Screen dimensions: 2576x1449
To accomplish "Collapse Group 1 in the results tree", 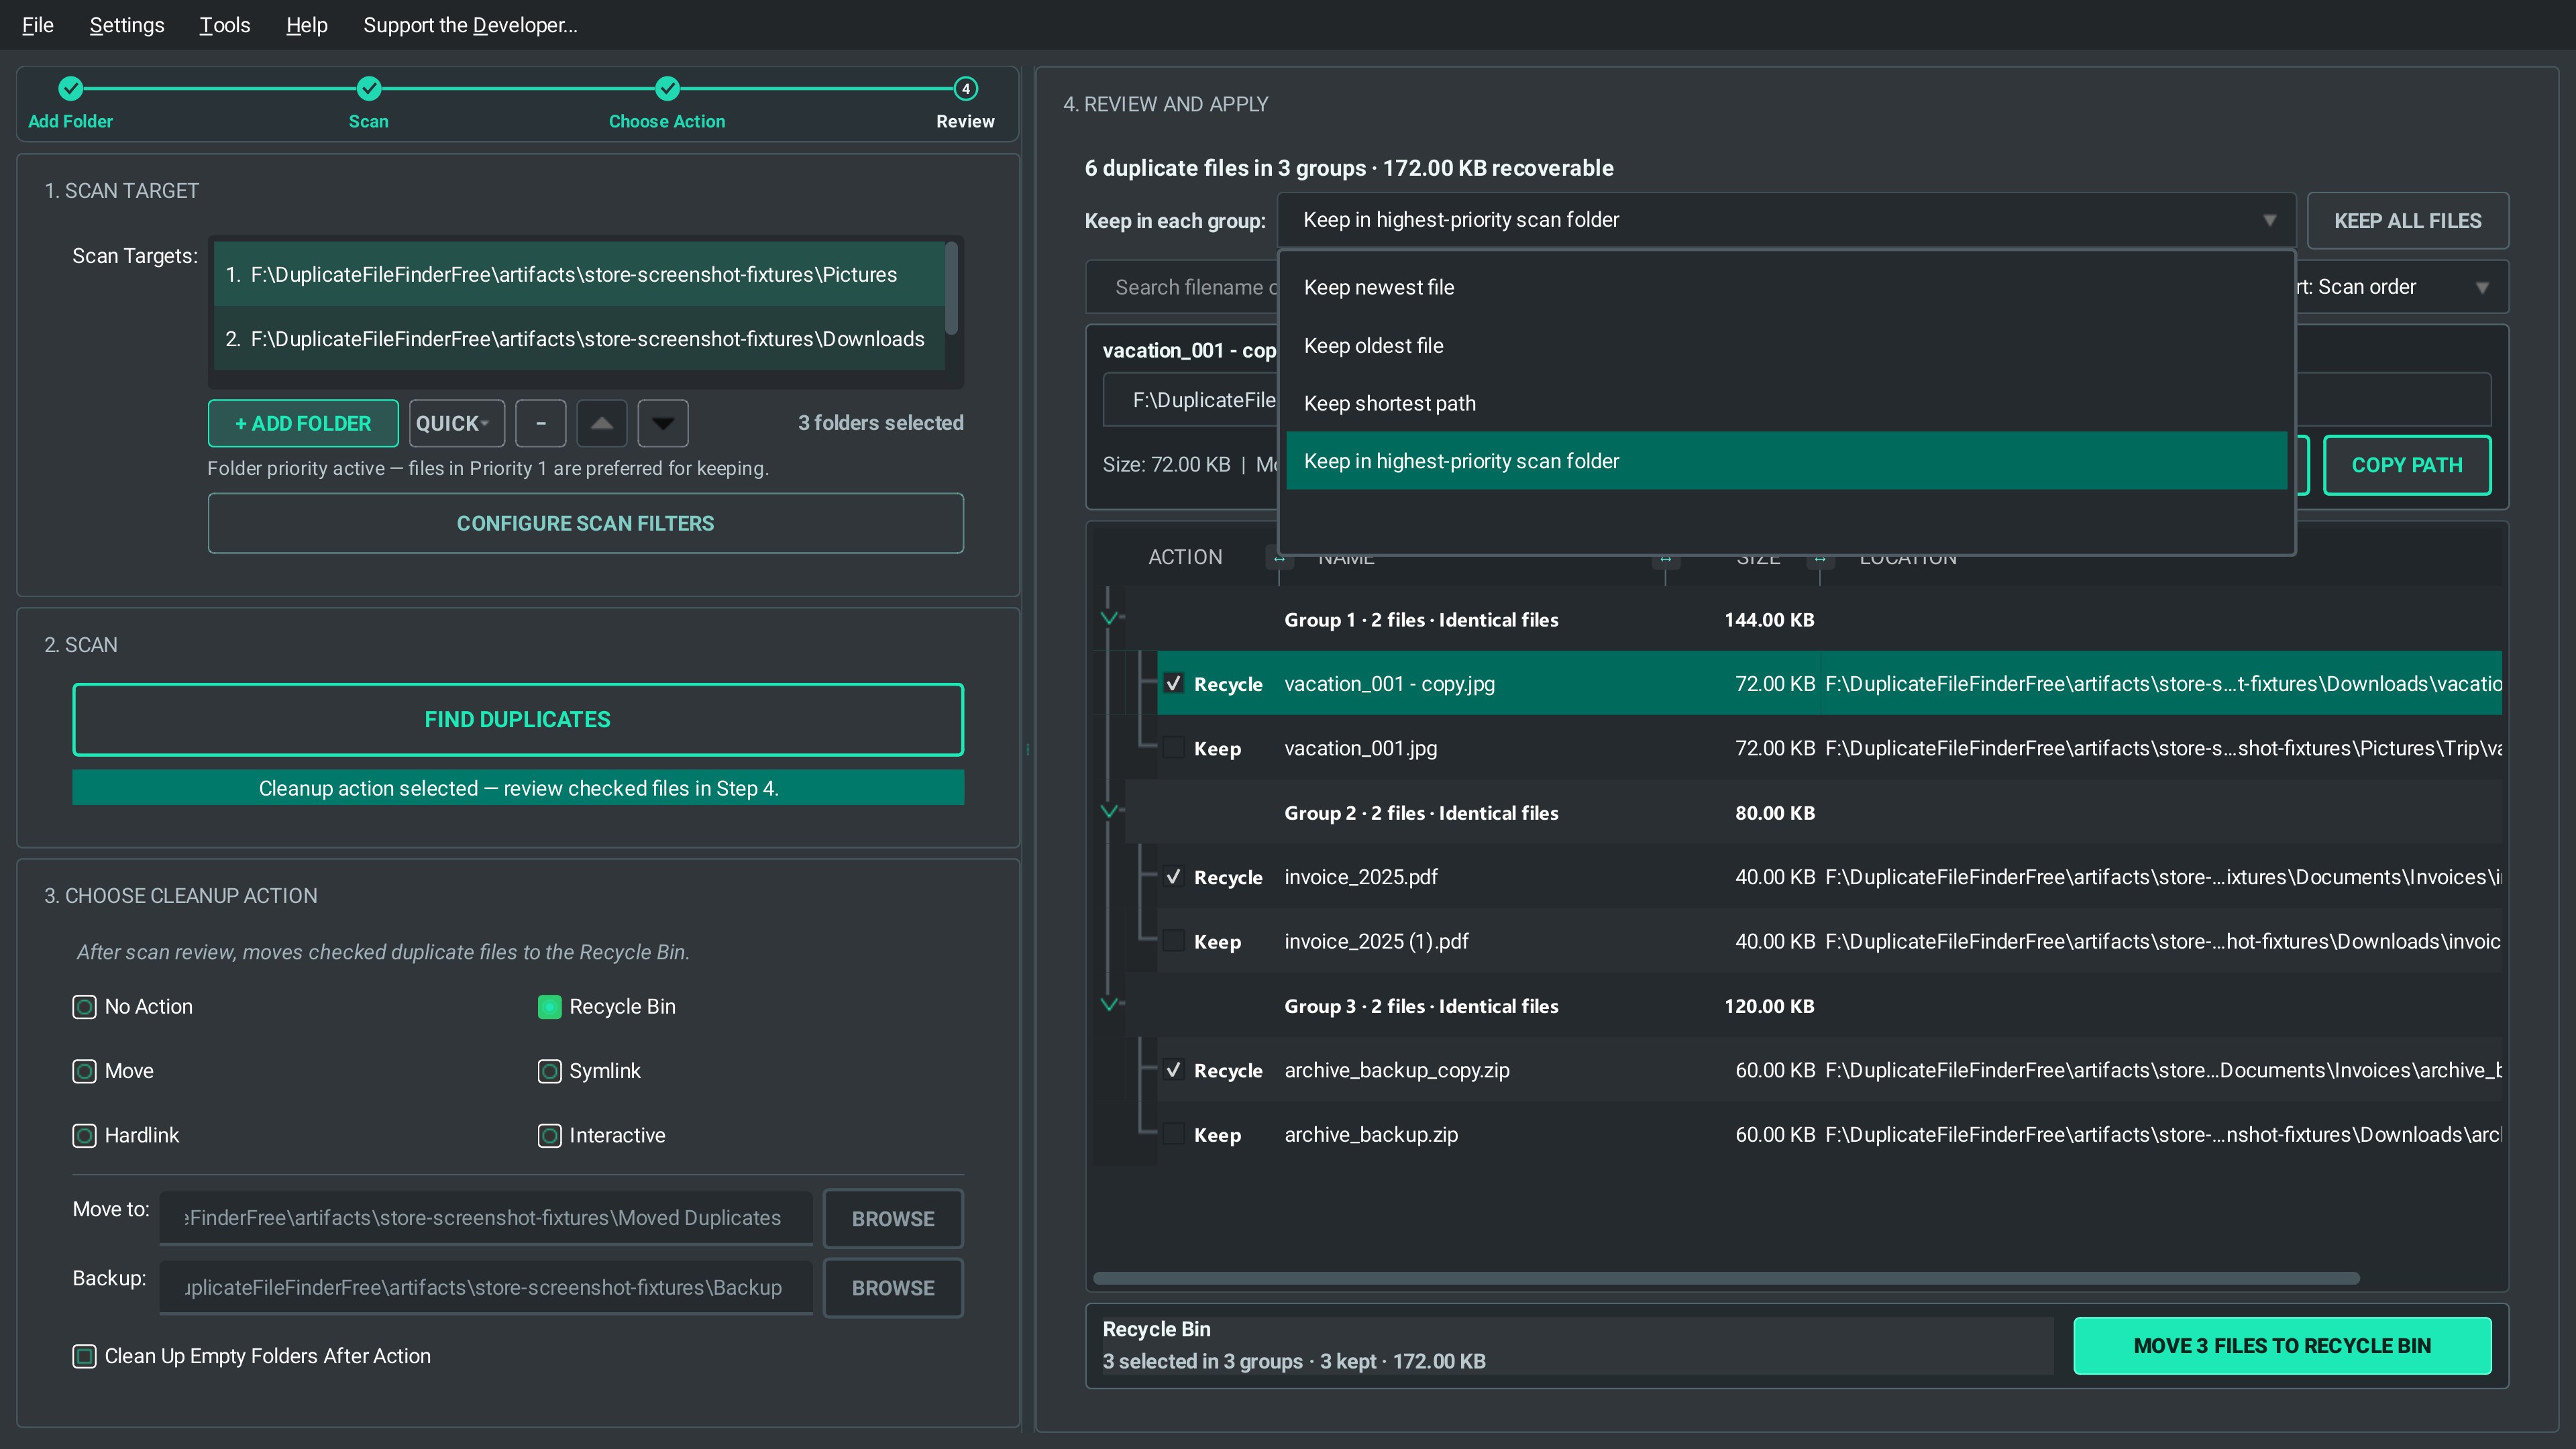I will click(1109, 619).
